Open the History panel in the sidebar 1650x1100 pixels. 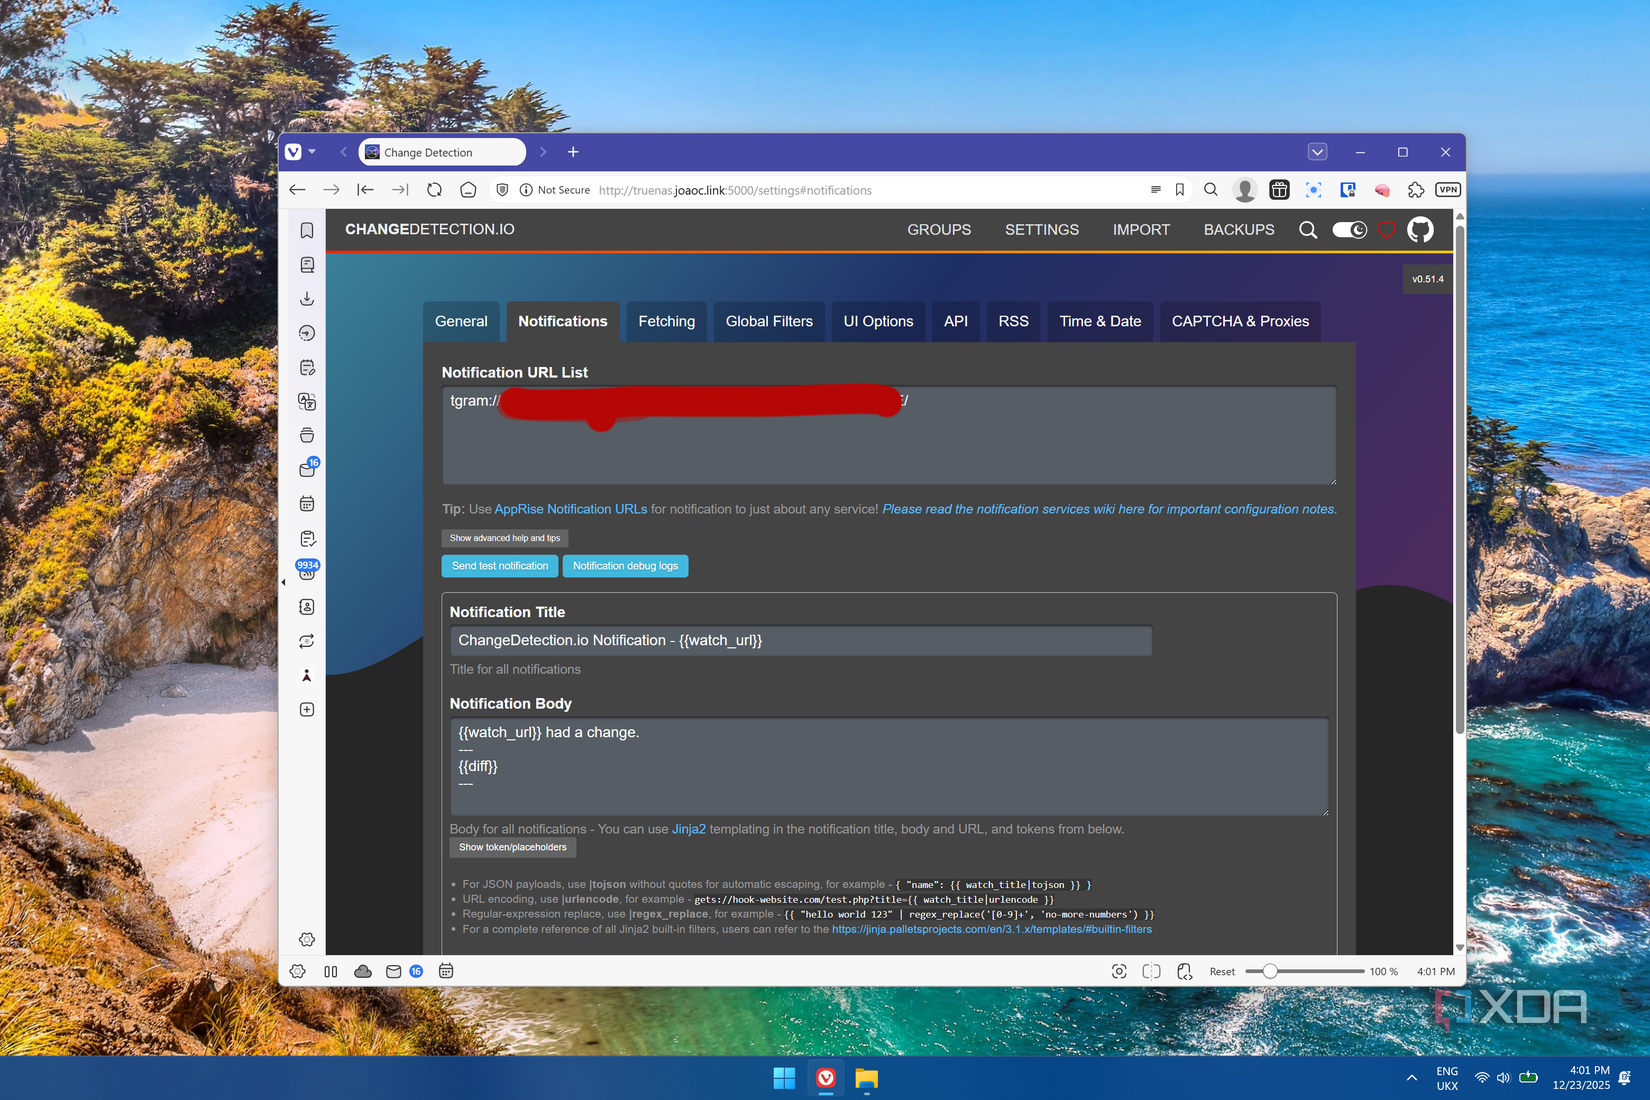[x=307, y=333]
